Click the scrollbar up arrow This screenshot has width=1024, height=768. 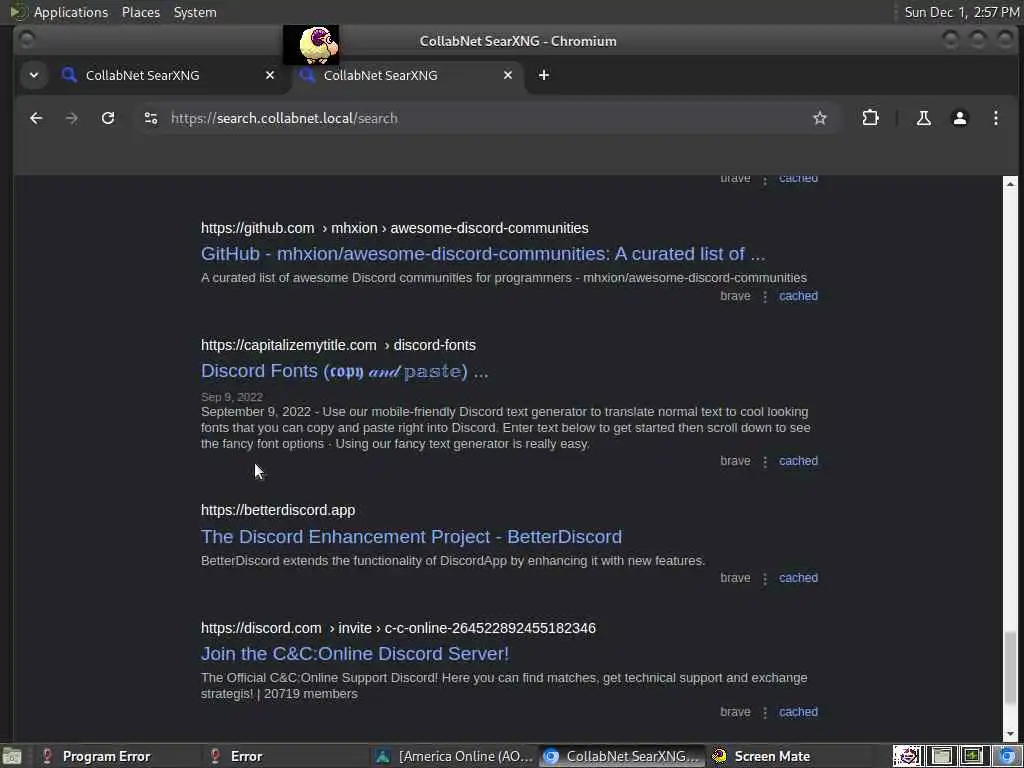pos(1010,184)
